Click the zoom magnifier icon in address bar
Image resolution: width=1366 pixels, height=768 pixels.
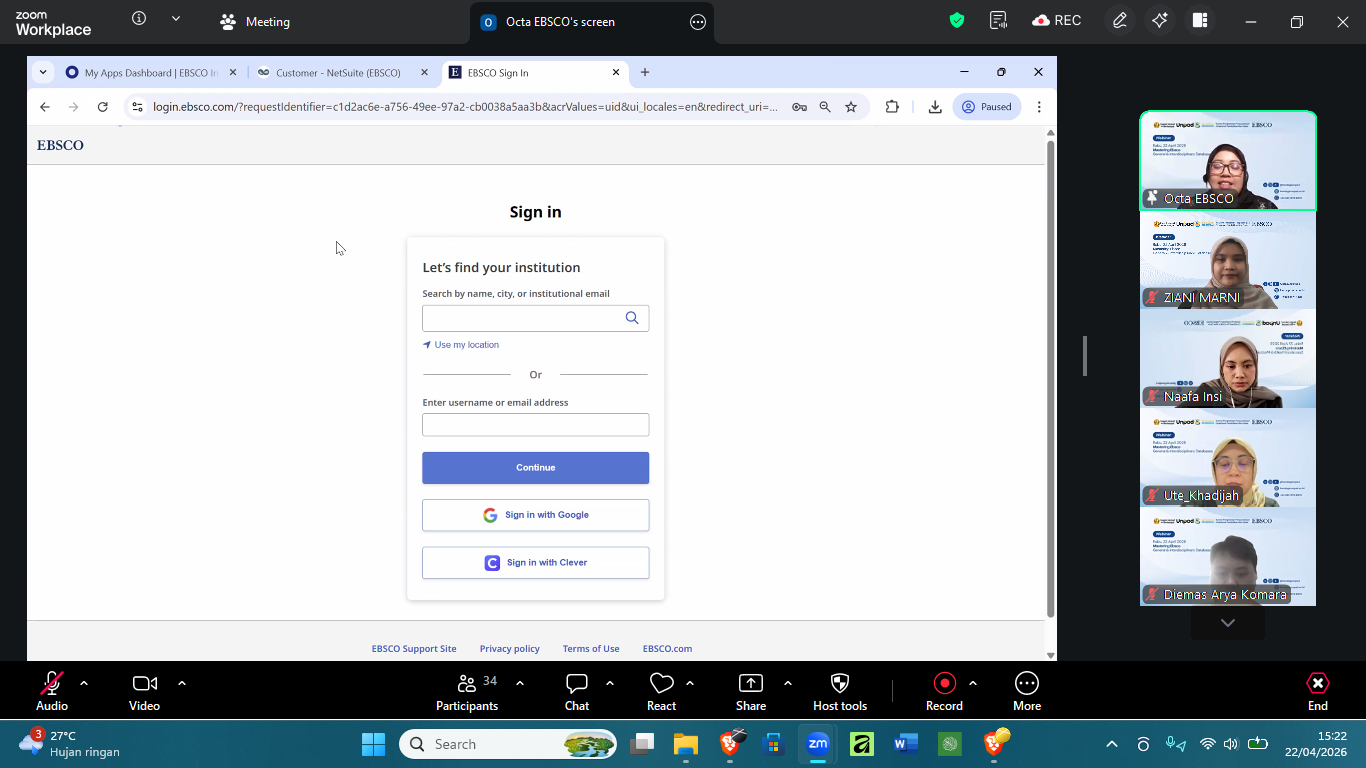pyautogui.click(x=825, y=107)
